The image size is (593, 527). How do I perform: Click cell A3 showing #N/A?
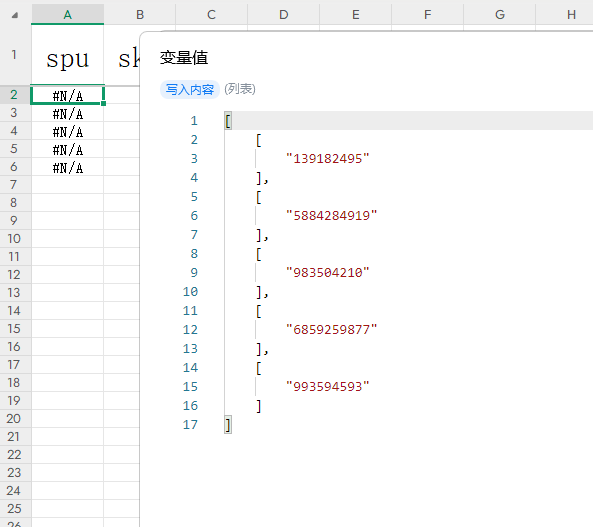[68, 113]
